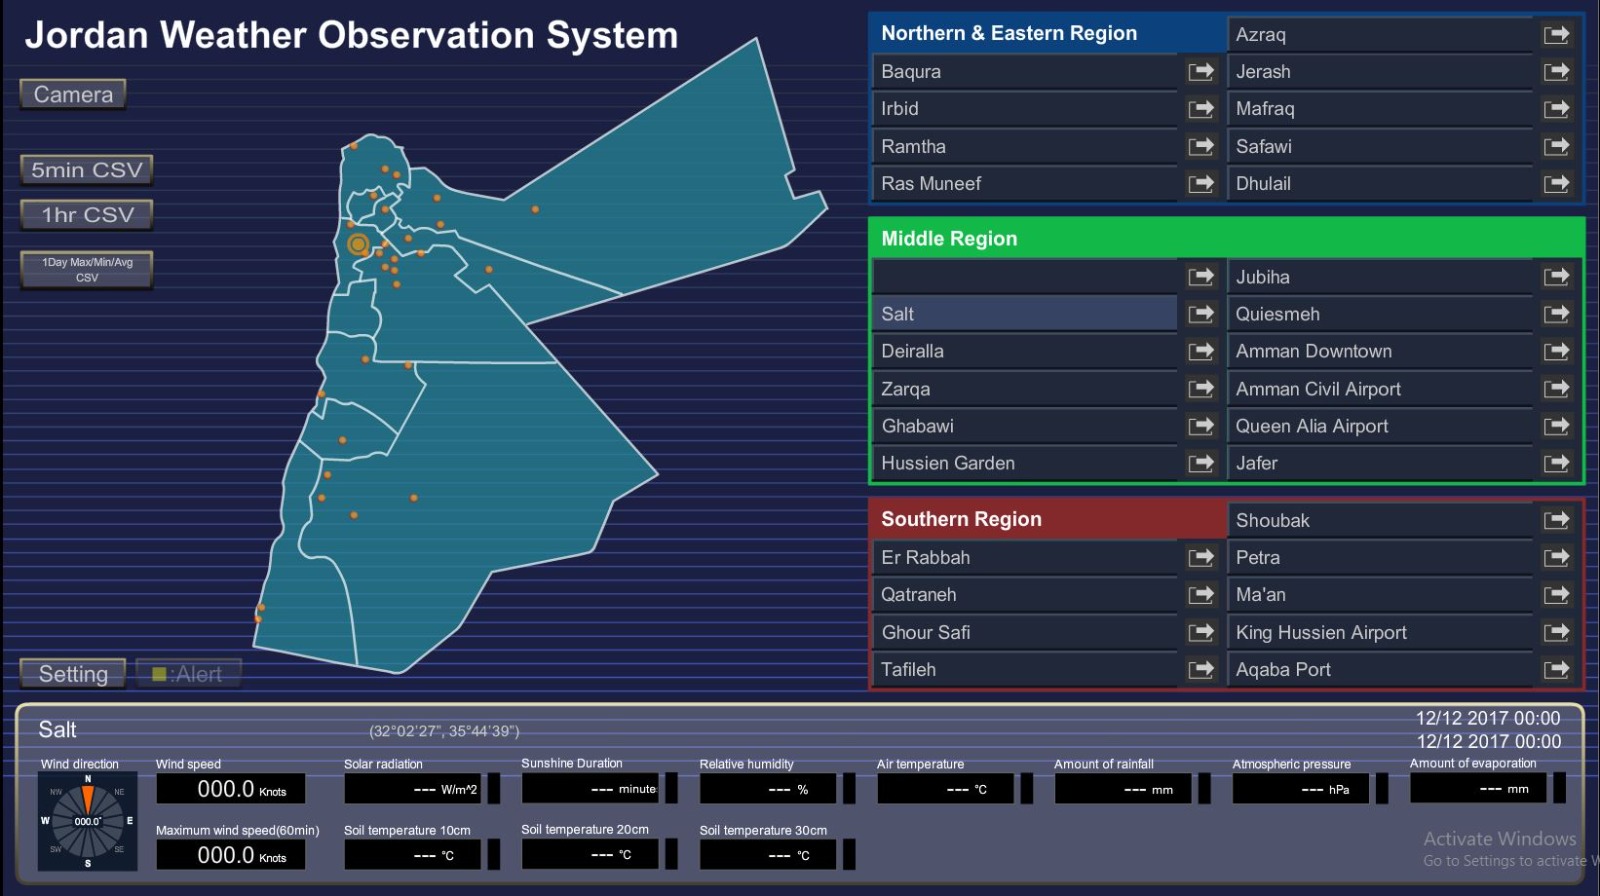This screenshot has height=896, width=1600.
Task: Click the arrow icon beside Azraq
Action: (x=1556, y=35)
